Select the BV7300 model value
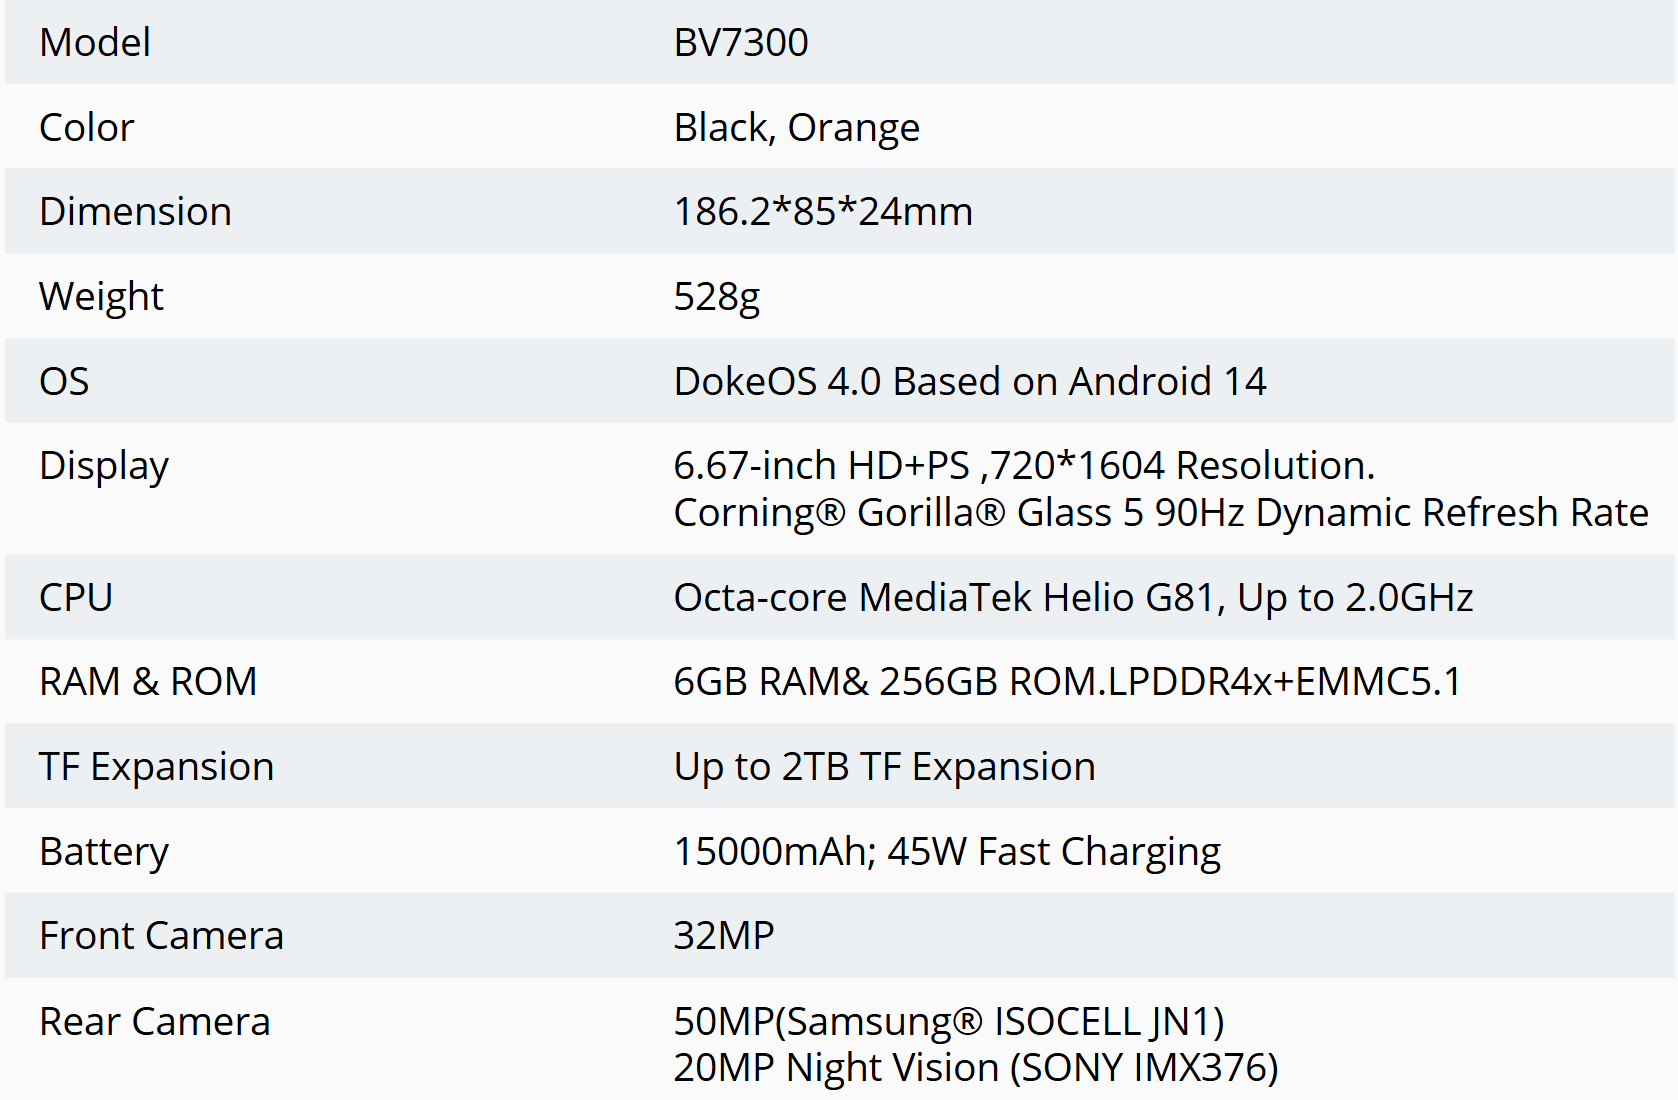 click(741, 43)
